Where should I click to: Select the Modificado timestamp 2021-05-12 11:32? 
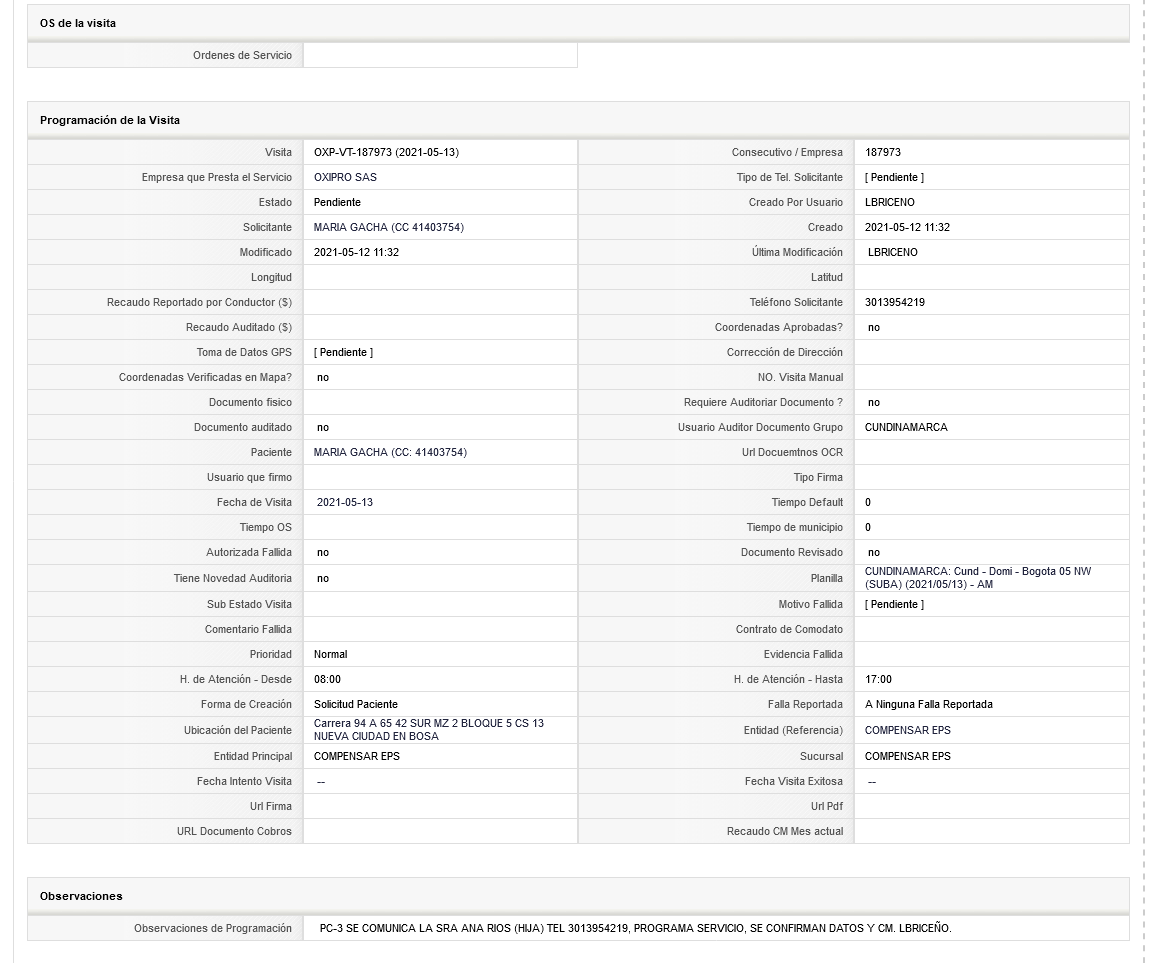[356, 253]
